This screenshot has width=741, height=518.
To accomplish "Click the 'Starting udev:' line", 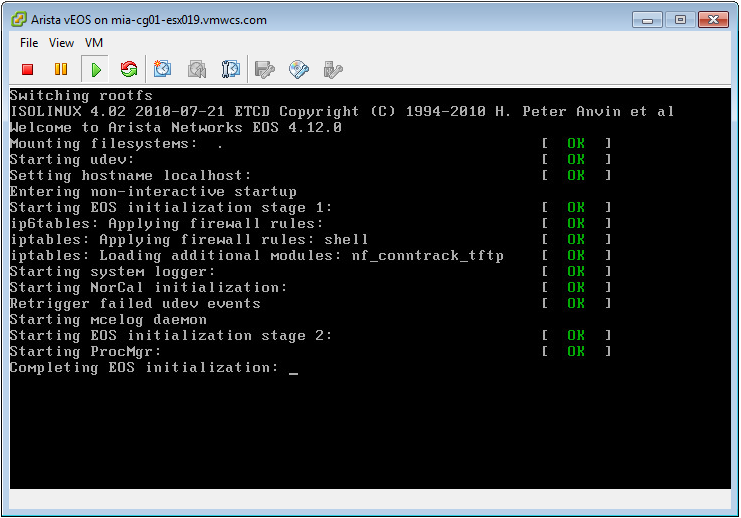I will point(72,159).
